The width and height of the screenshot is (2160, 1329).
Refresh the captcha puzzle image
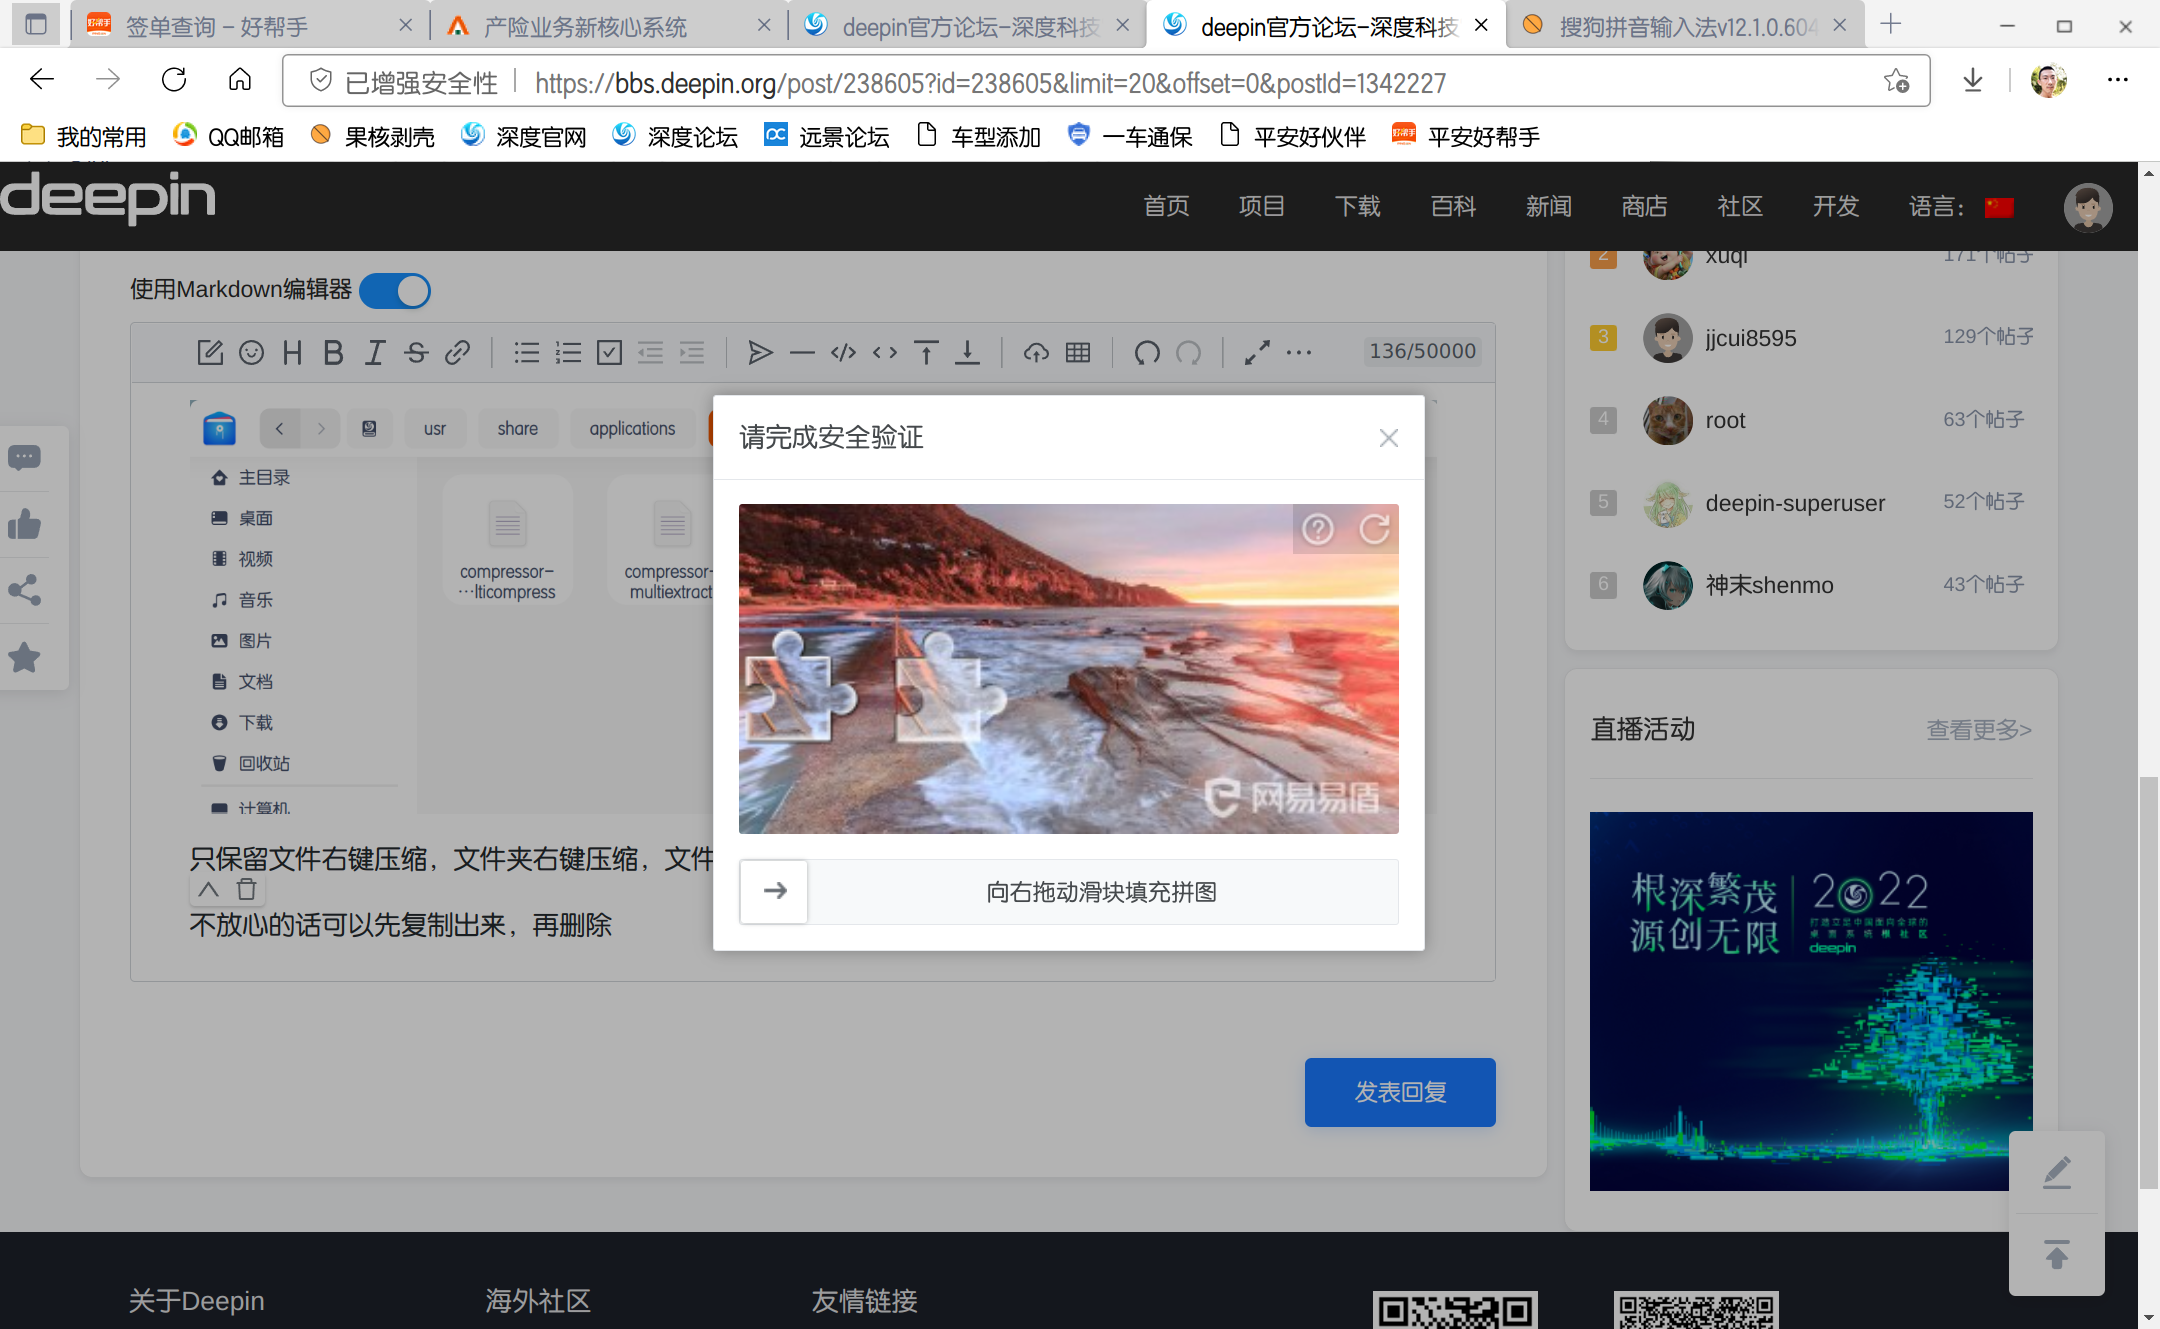[x=1374, y=529]
